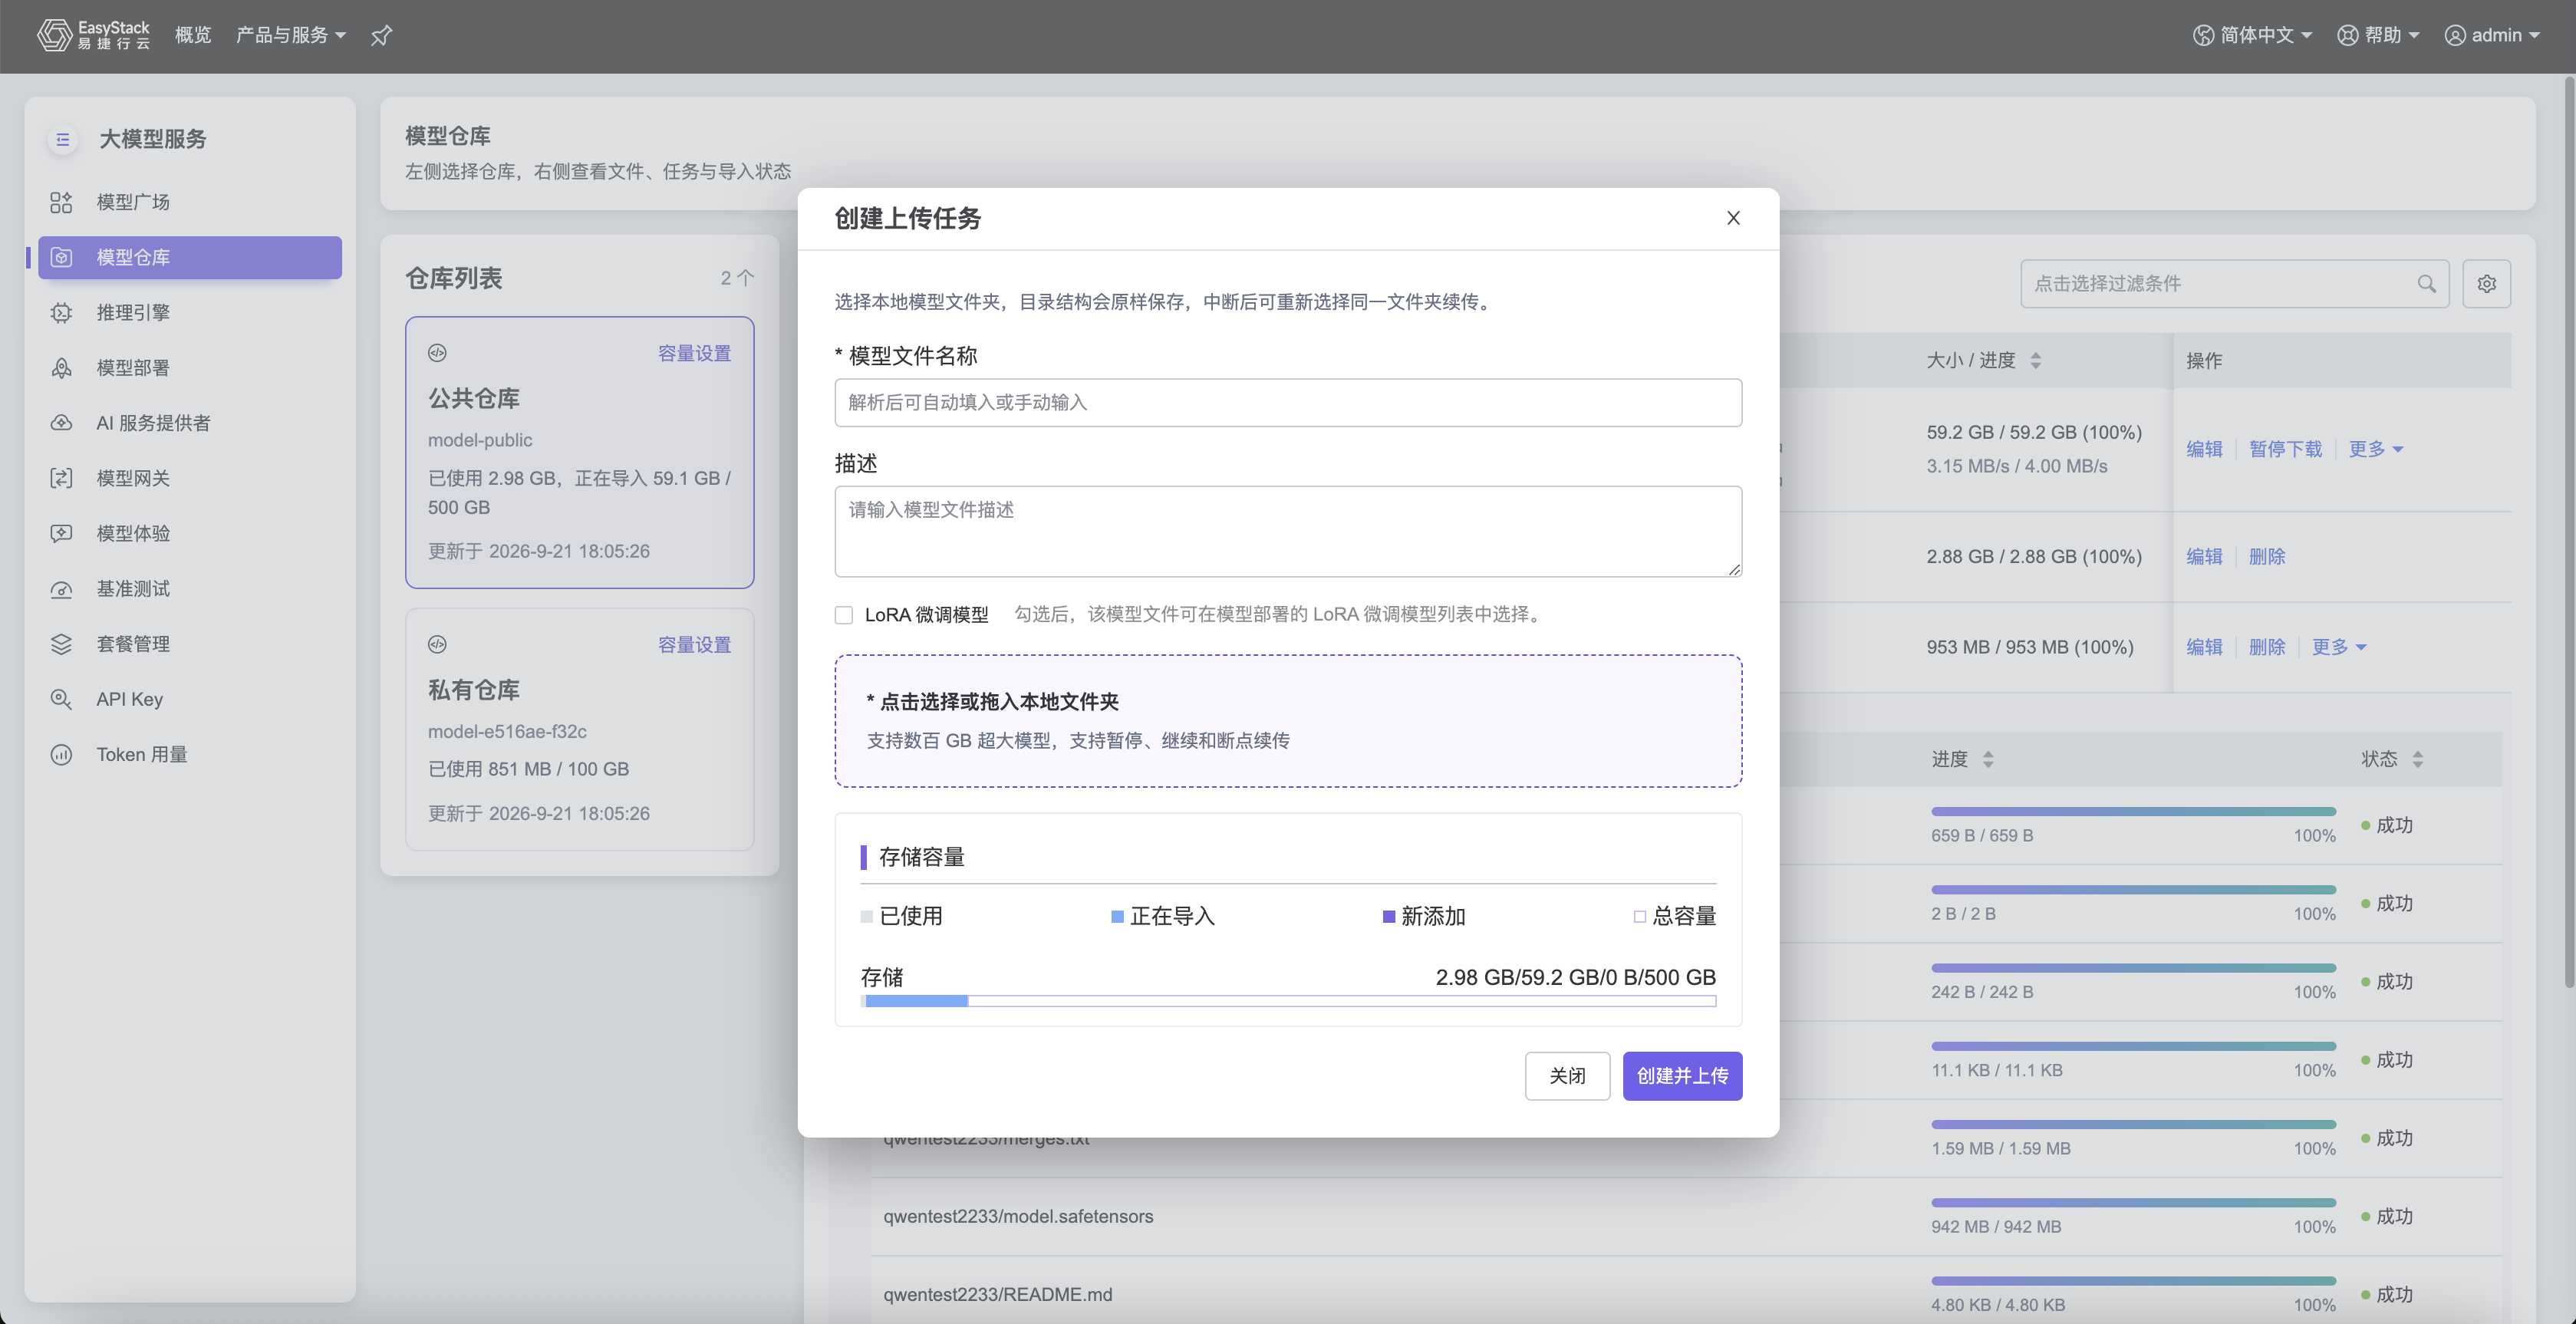Click the search magnifier icon in filter box
Viewport: 2576px width, 1324px height.
click(2426, 284)
